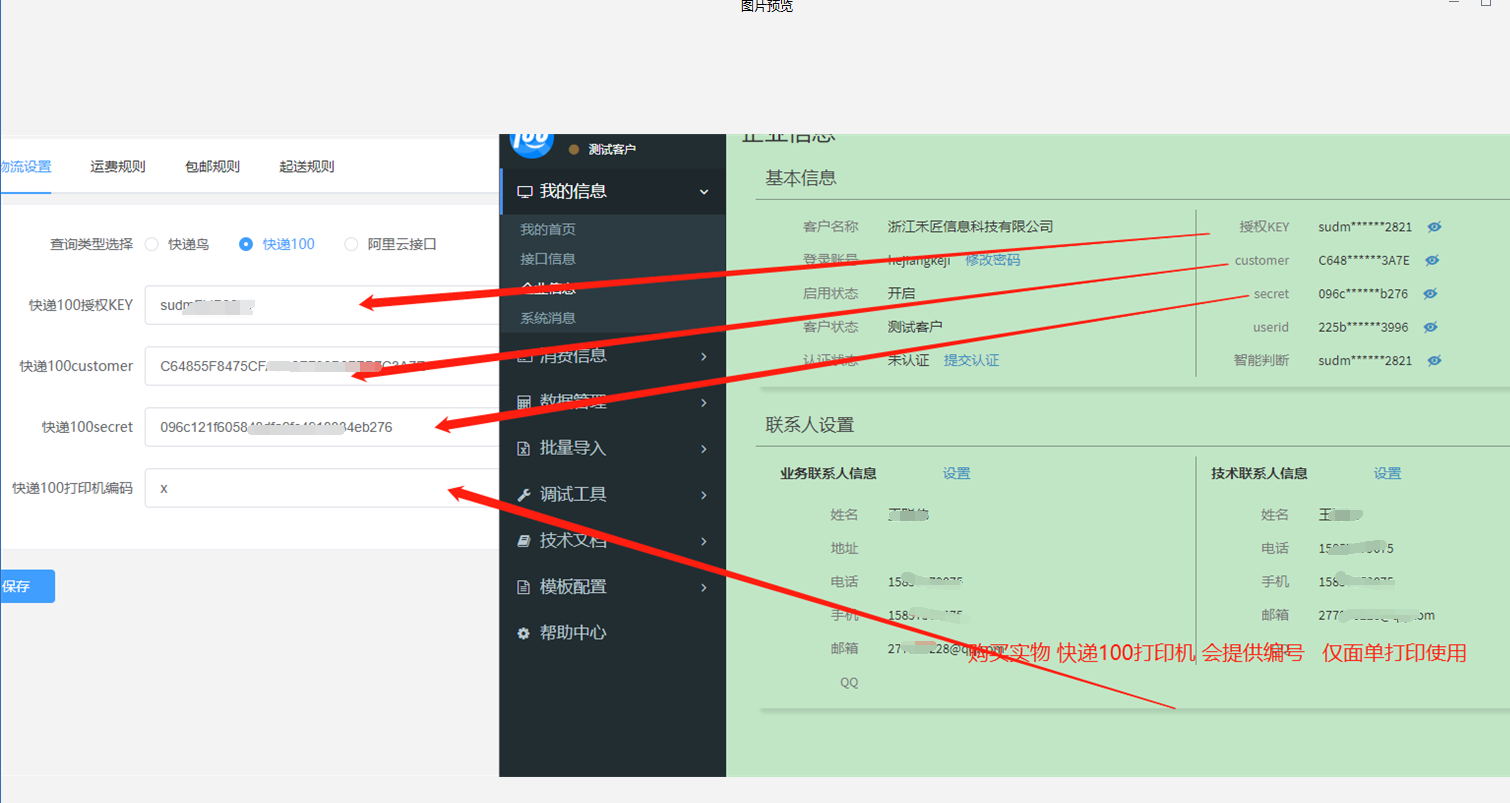Focus the 快递100授权KEY input field
Screen dimensions: 1510x803
point(322,305)
